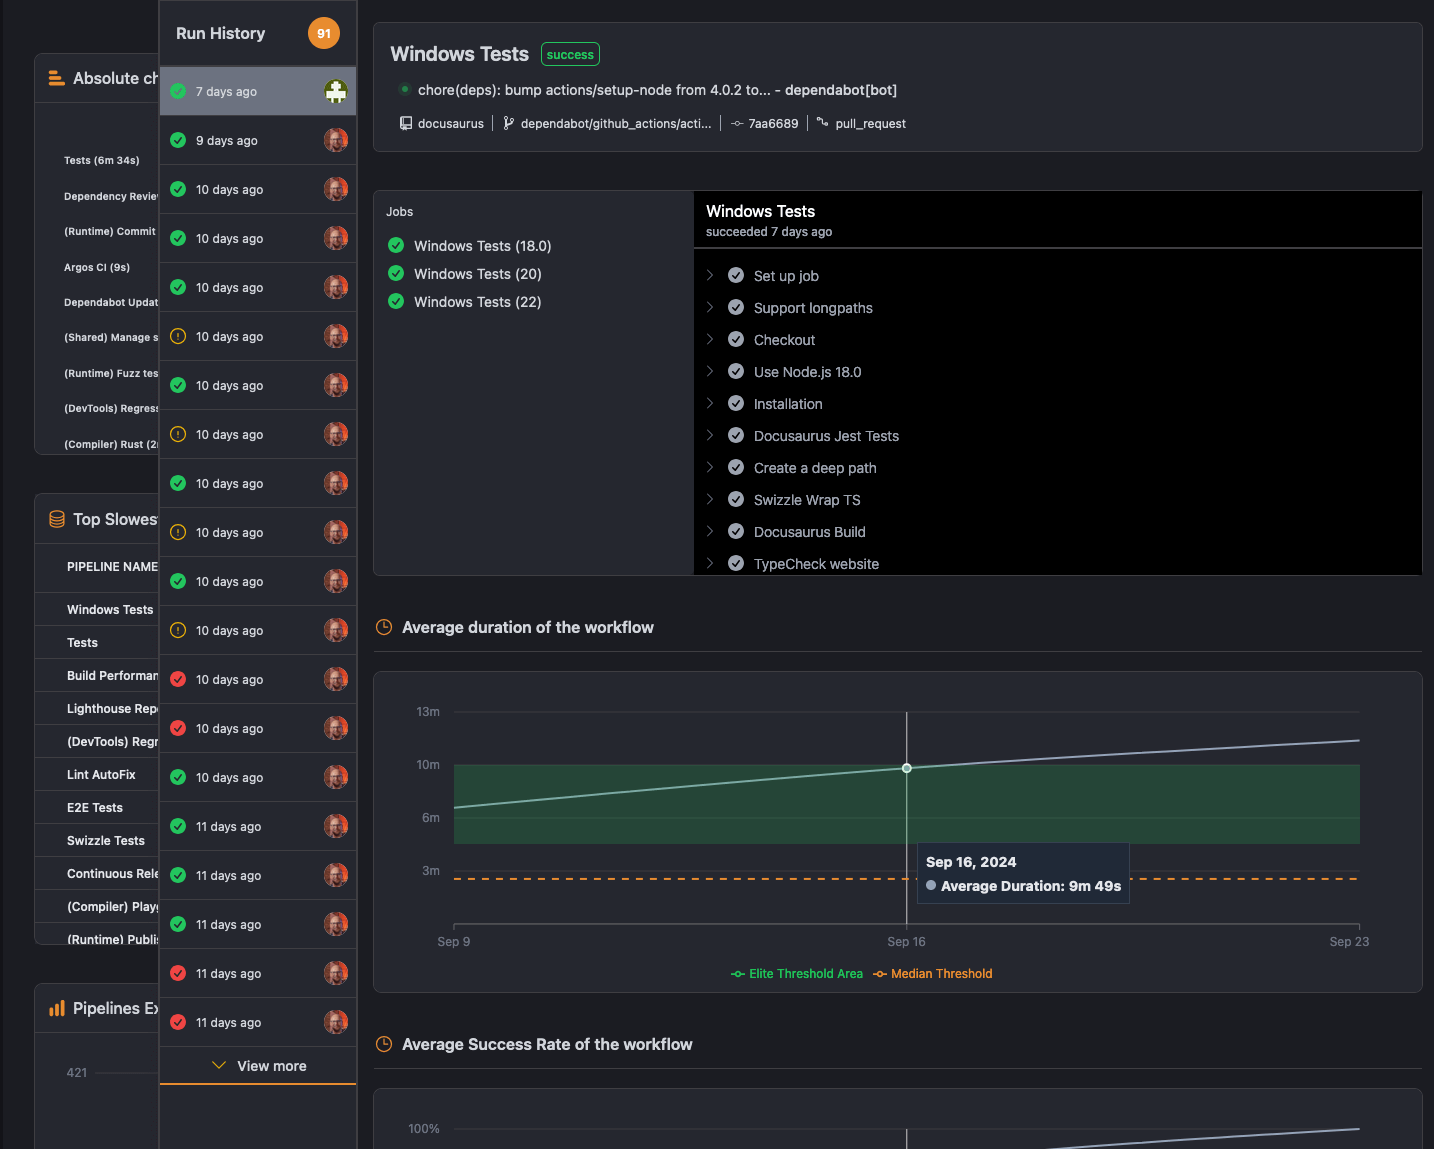Open the E2E Tests pipeline entry
The width and height of the screenshot is (1434, 1149).
click(x=94, y=807)
